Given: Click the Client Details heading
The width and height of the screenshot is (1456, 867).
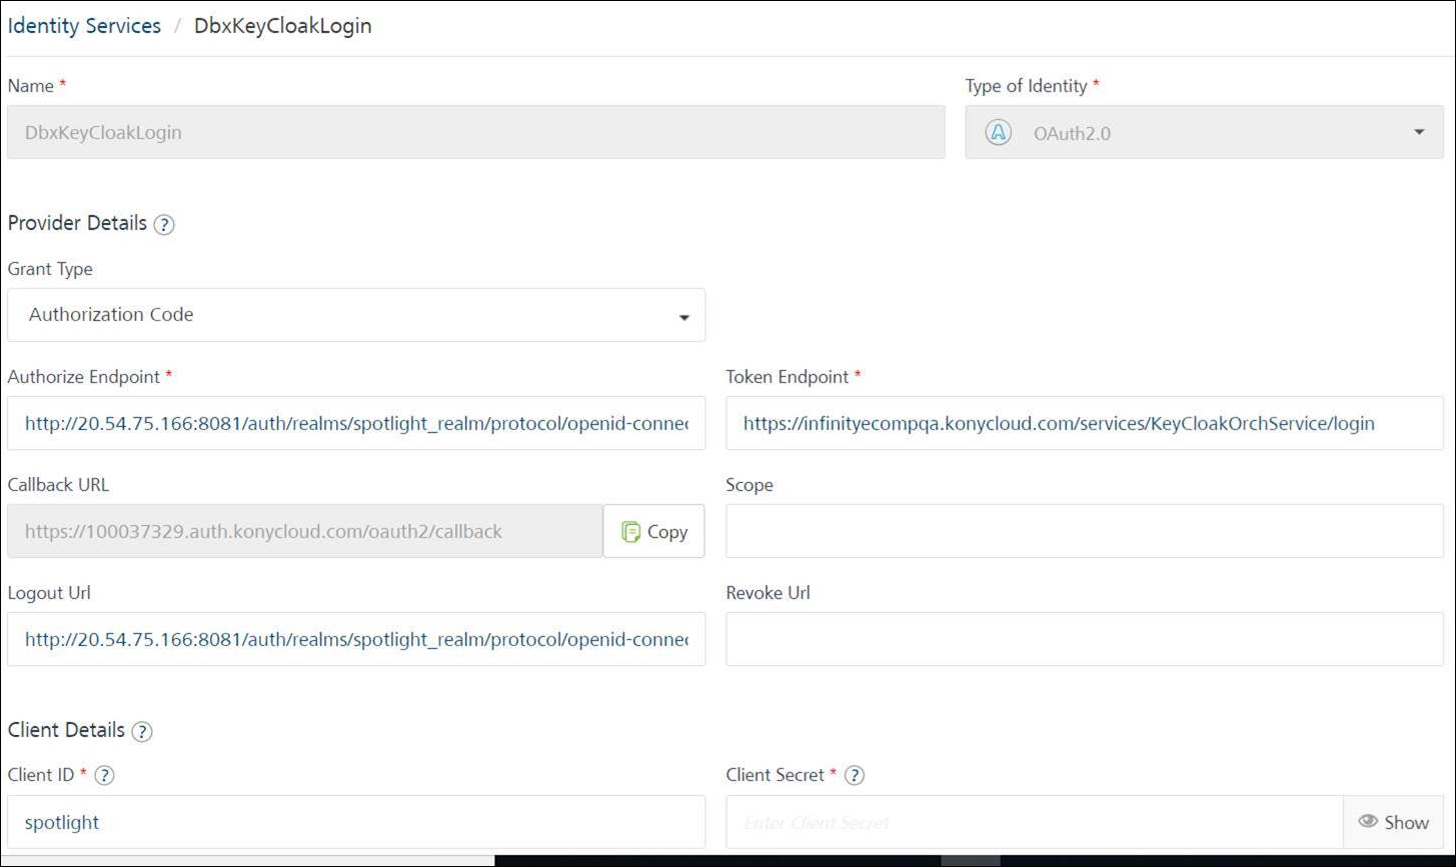Looking at the screenshot, I should (x=66, y=730).
